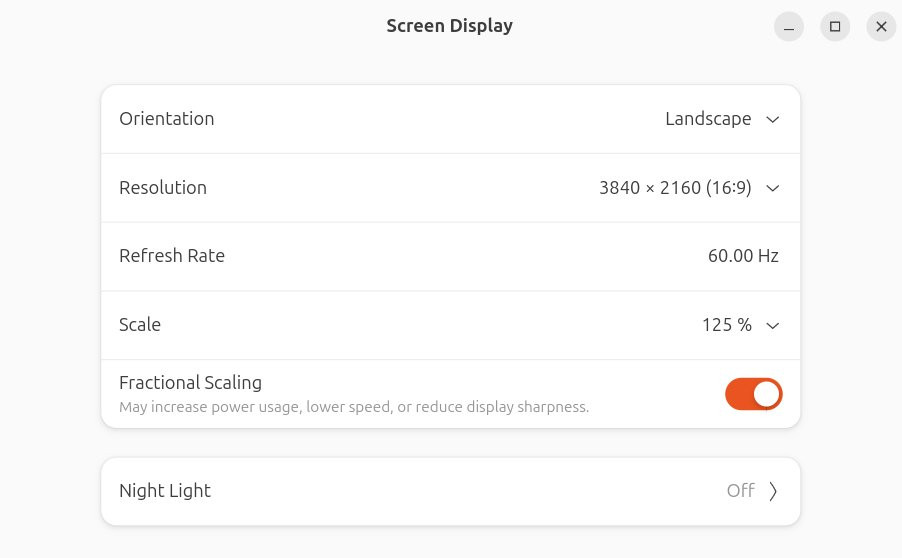Click the Scale row label
The height and width of the screenshot is (558, 902).
click(x=140, y=325)
